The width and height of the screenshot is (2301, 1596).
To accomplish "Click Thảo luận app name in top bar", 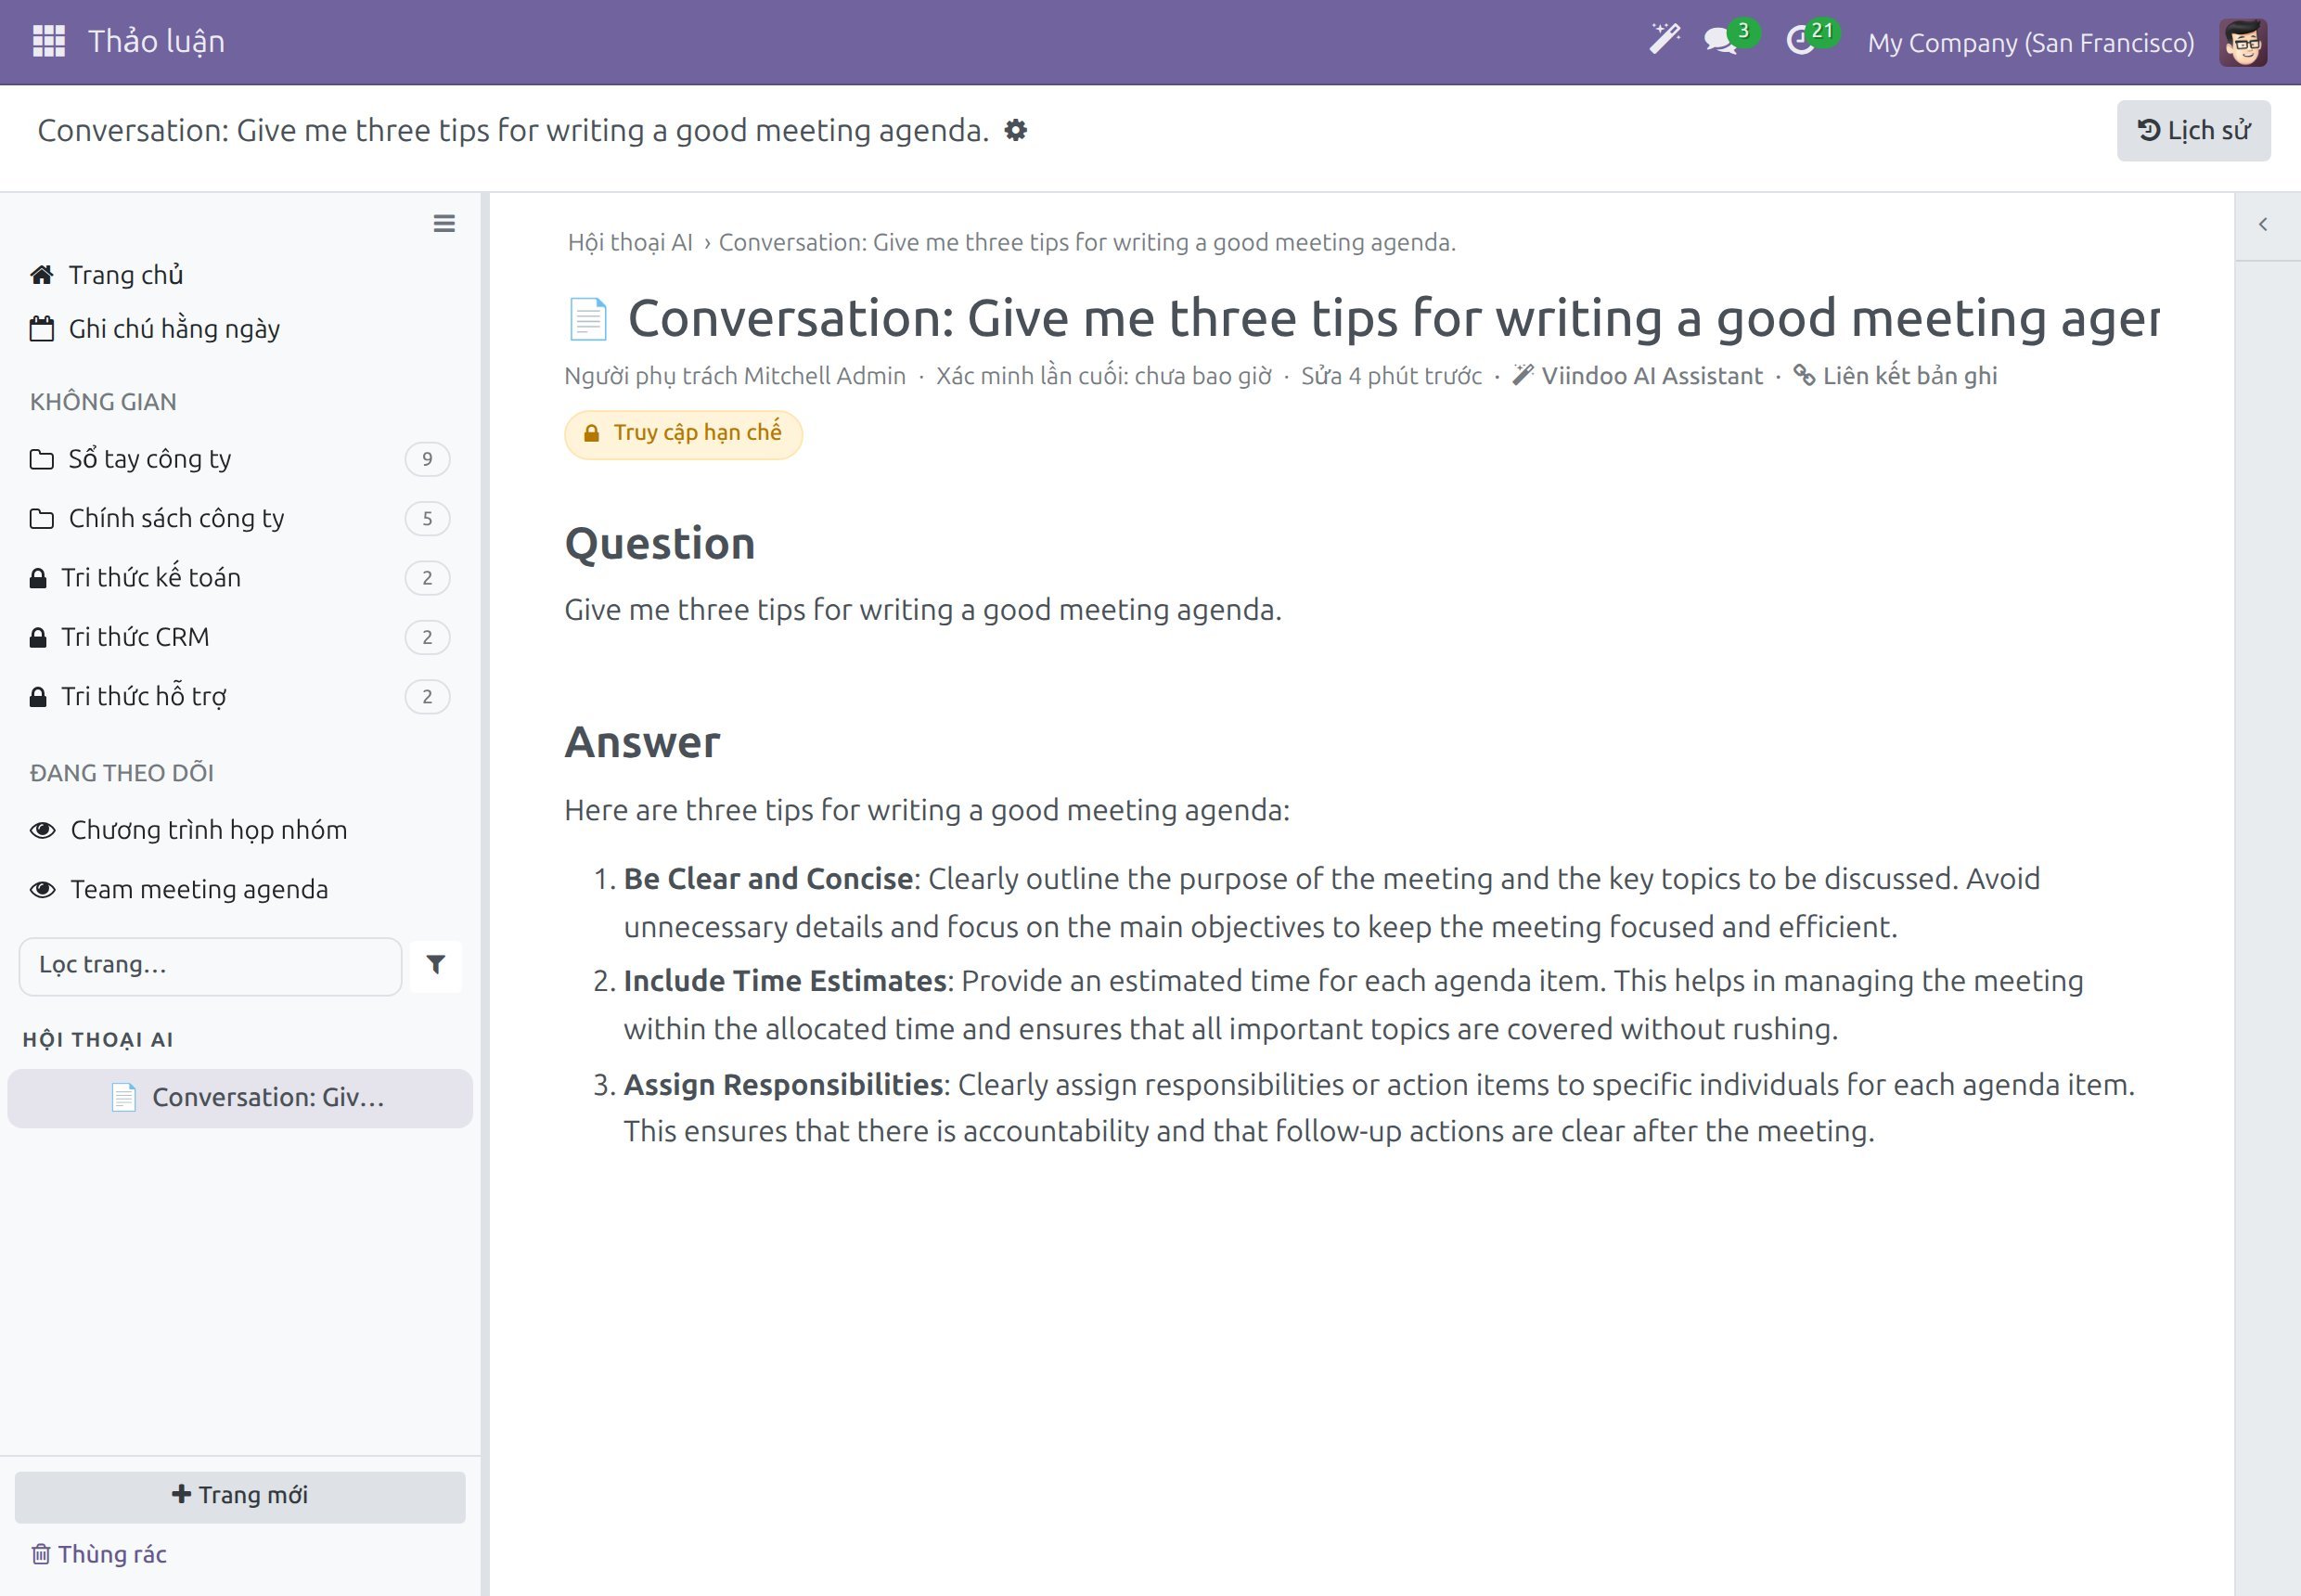I will pyautogui.click(x=156, y=42).
